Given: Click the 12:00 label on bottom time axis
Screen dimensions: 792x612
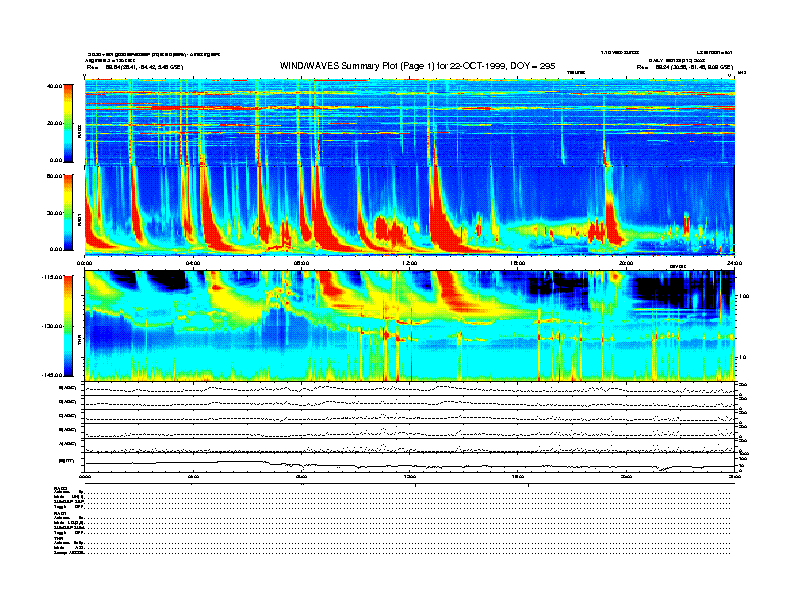Looking at the screenshot, I should pos(410,476).
